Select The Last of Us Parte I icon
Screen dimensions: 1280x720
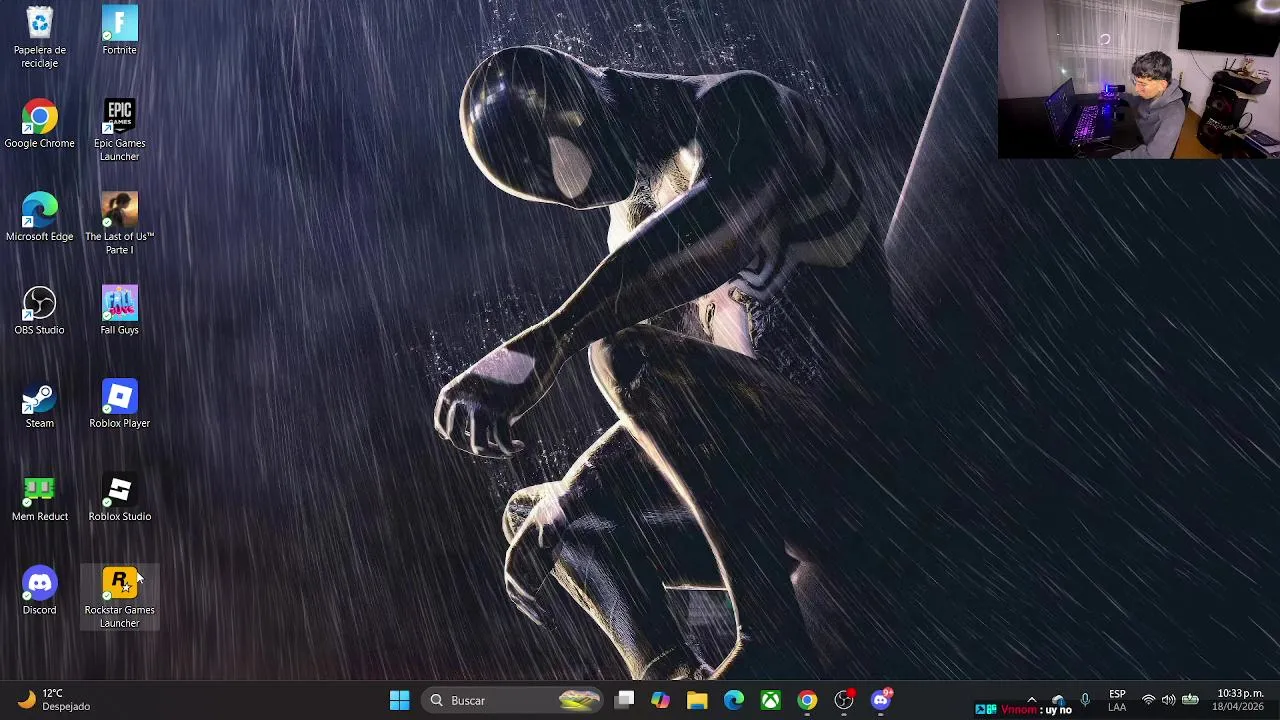click(x=119, y=223)
